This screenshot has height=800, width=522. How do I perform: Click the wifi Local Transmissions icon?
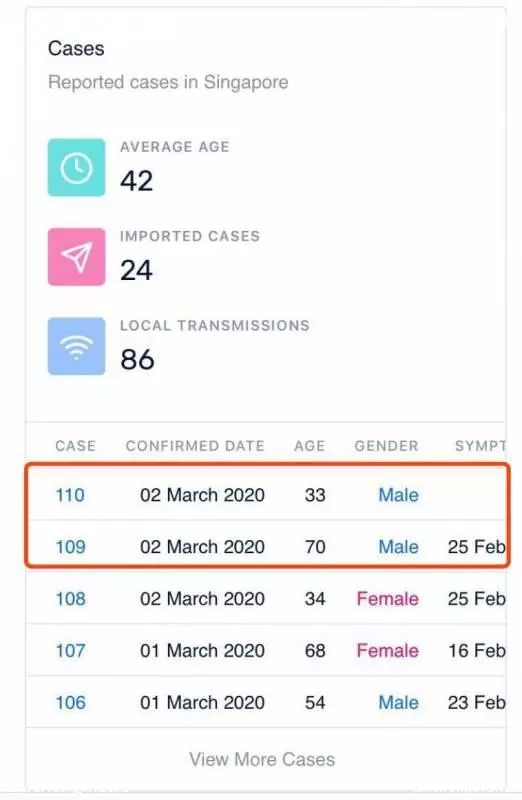coord(77,346)
